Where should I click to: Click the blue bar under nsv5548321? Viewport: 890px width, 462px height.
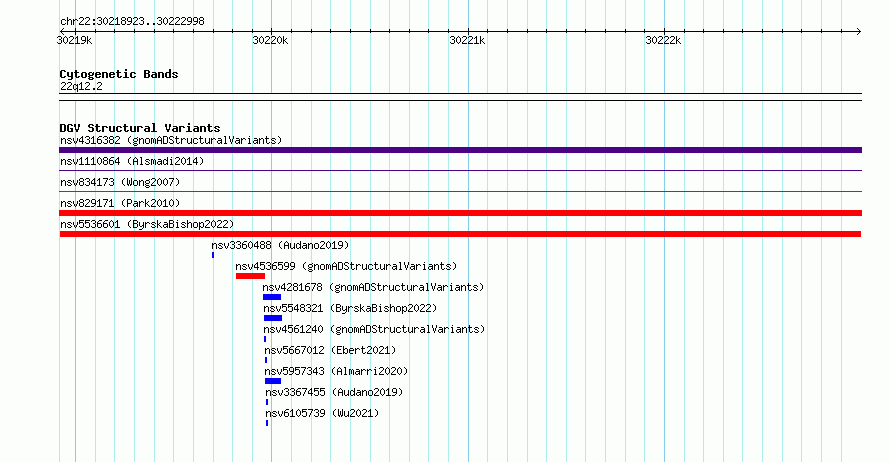click(x=273, y=318)
